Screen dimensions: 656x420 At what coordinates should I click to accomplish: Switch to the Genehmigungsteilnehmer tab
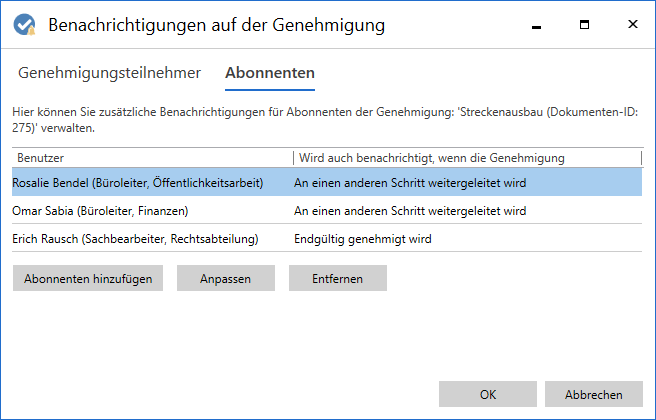point(109,73)
